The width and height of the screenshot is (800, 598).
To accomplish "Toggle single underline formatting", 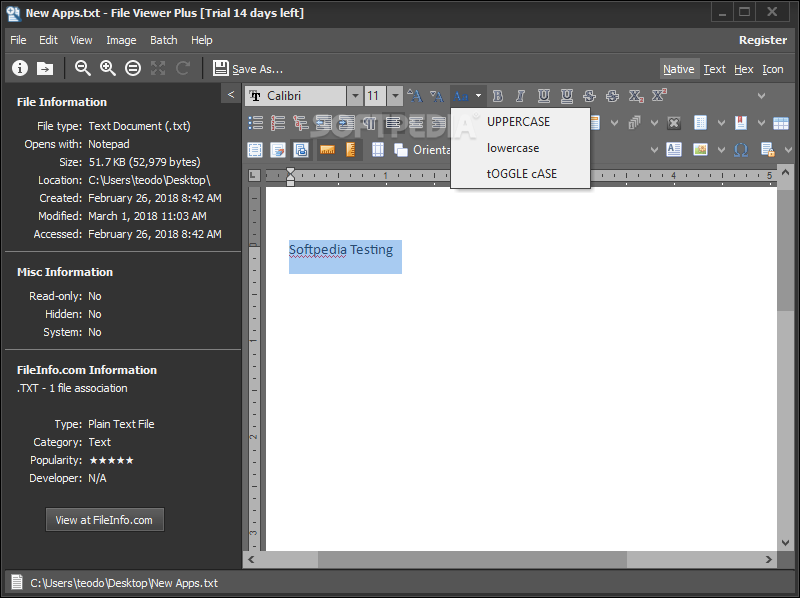I will (x=543, y=95).
